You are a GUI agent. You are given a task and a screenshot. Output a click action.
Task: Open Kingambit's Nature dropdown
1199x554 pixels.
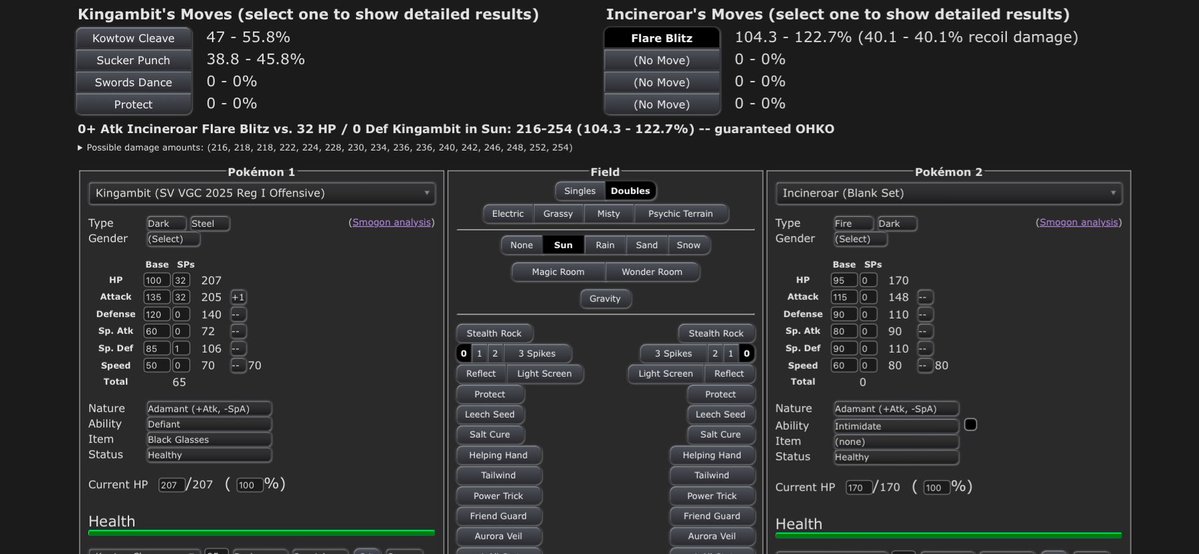tap(209, 409)
